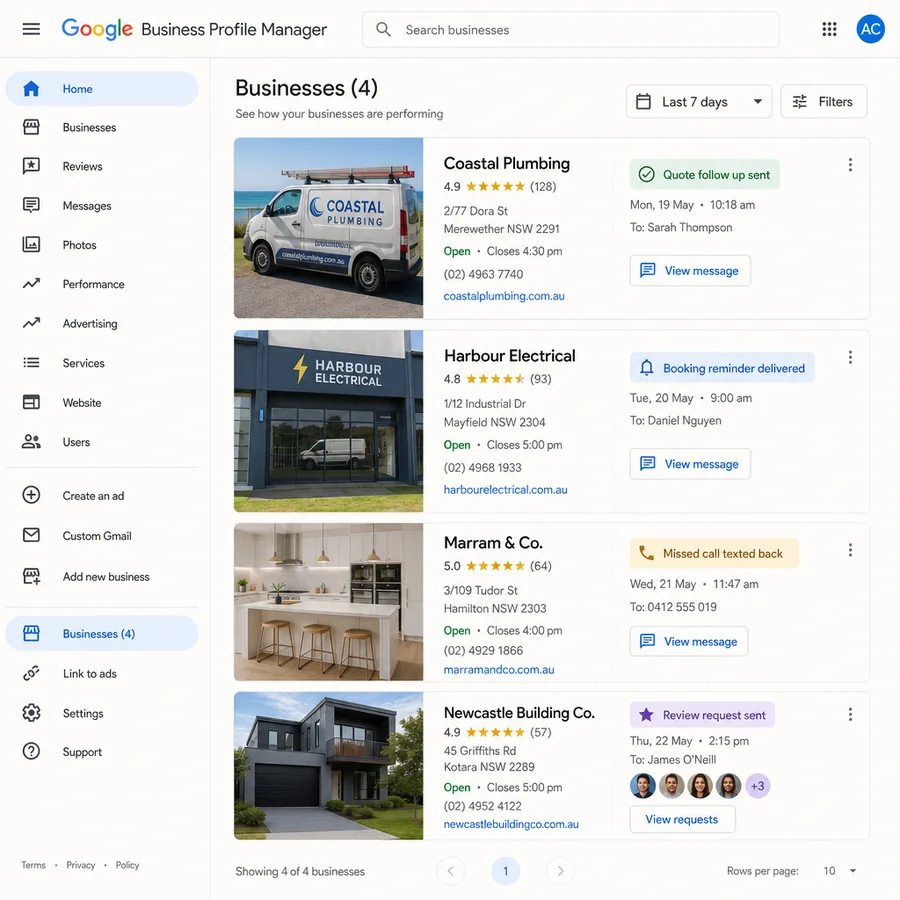Click the Services list icon in the sidebar
The height and width of the screenshot is (900, 900).
[x=31, y=363]
